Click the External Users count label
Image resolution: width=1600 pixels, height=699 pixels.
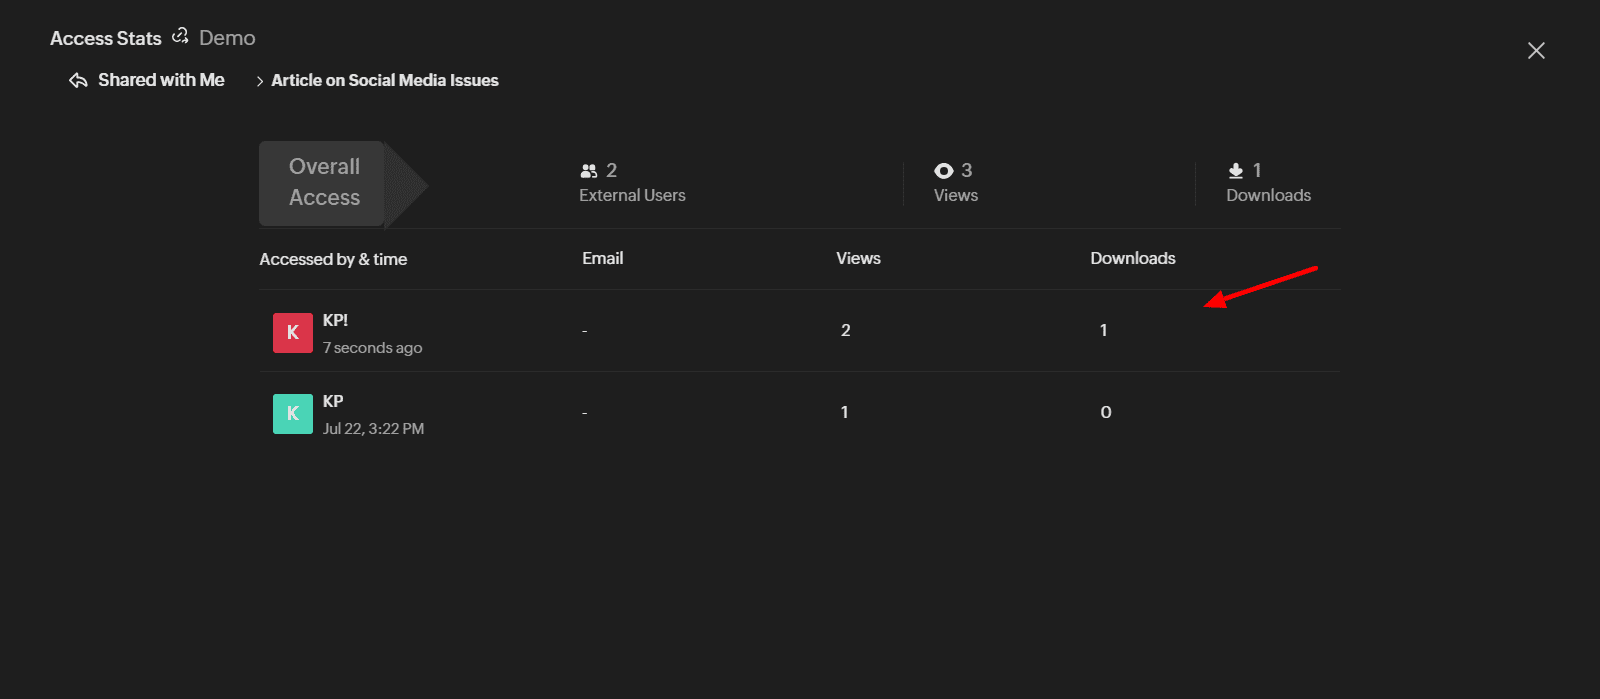click(x=632, y=196)
